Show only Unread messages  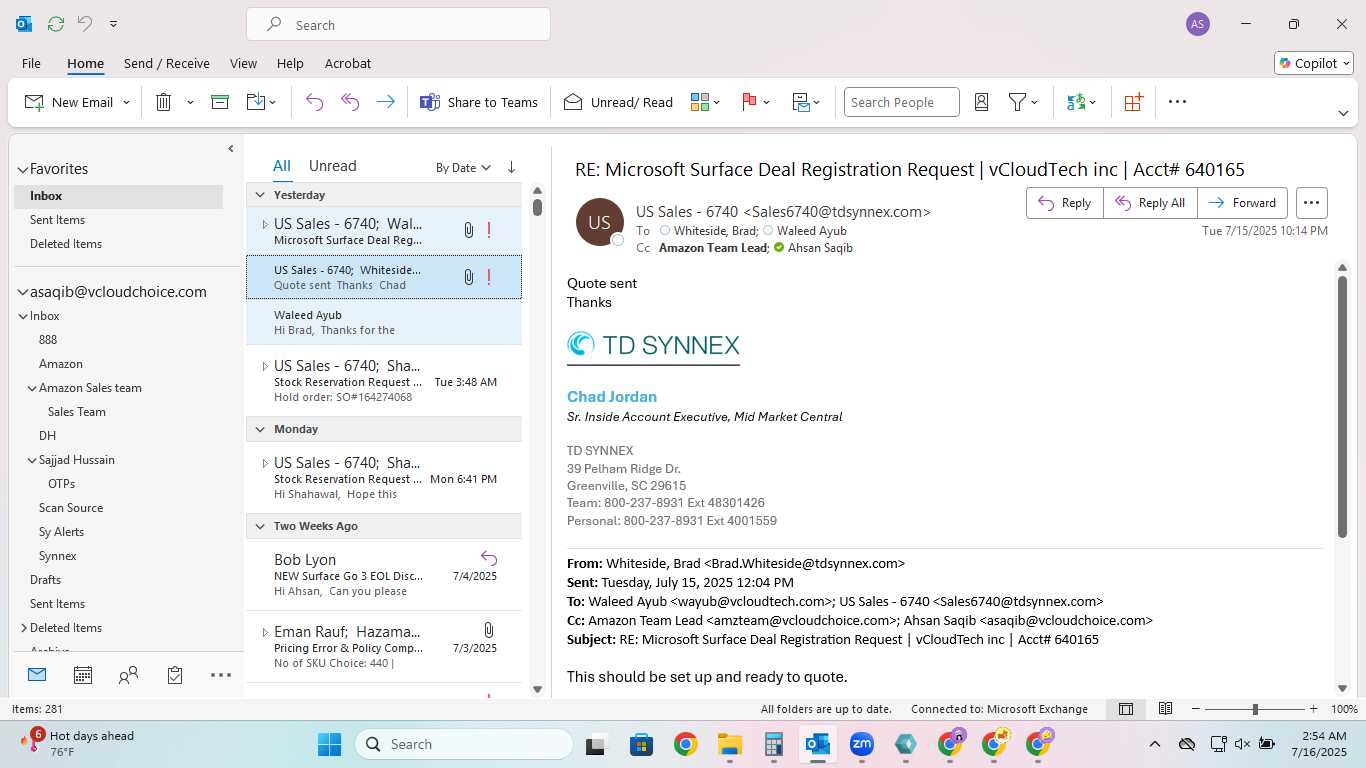point(333,166)
